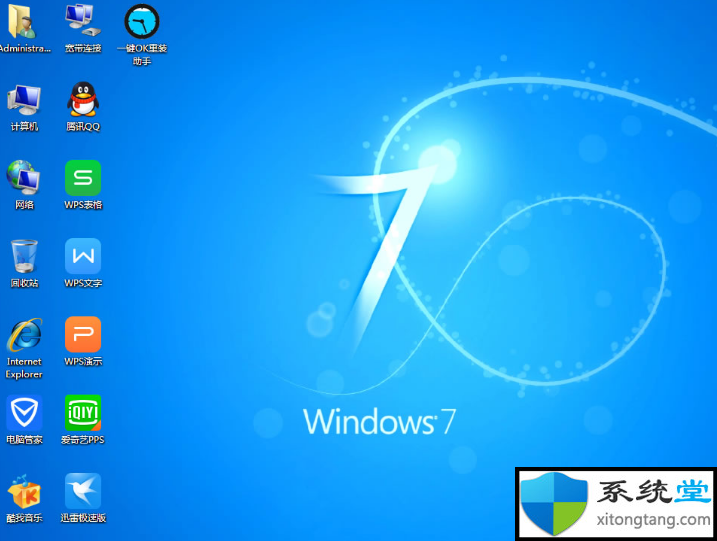This screenshot has width=717, height=541.
Task: Launch 爱奇艺PPS iQIYI icon
Action: pos(83,412)
